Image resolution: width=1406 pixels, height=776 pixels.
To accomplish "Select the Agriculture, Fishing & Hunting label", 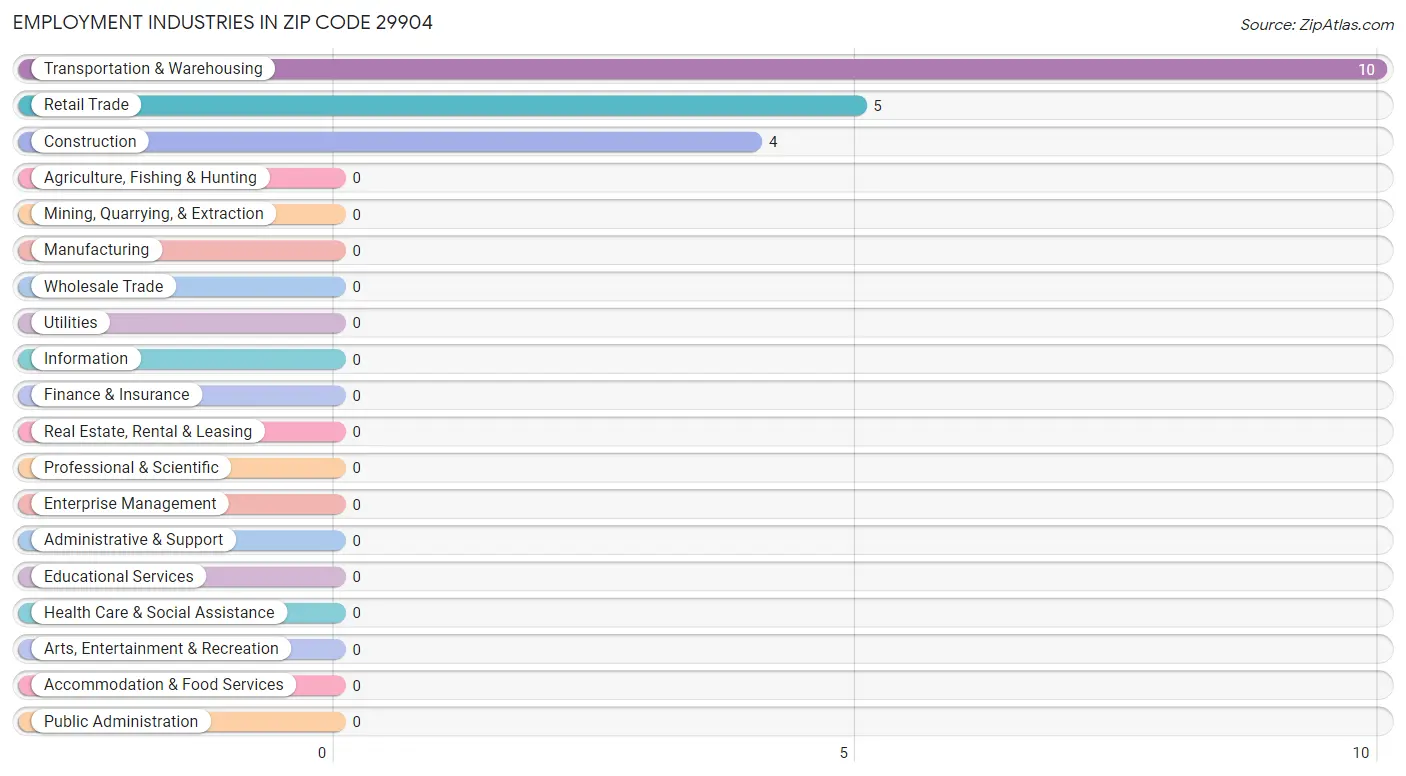I will click(x=150, y=178).
